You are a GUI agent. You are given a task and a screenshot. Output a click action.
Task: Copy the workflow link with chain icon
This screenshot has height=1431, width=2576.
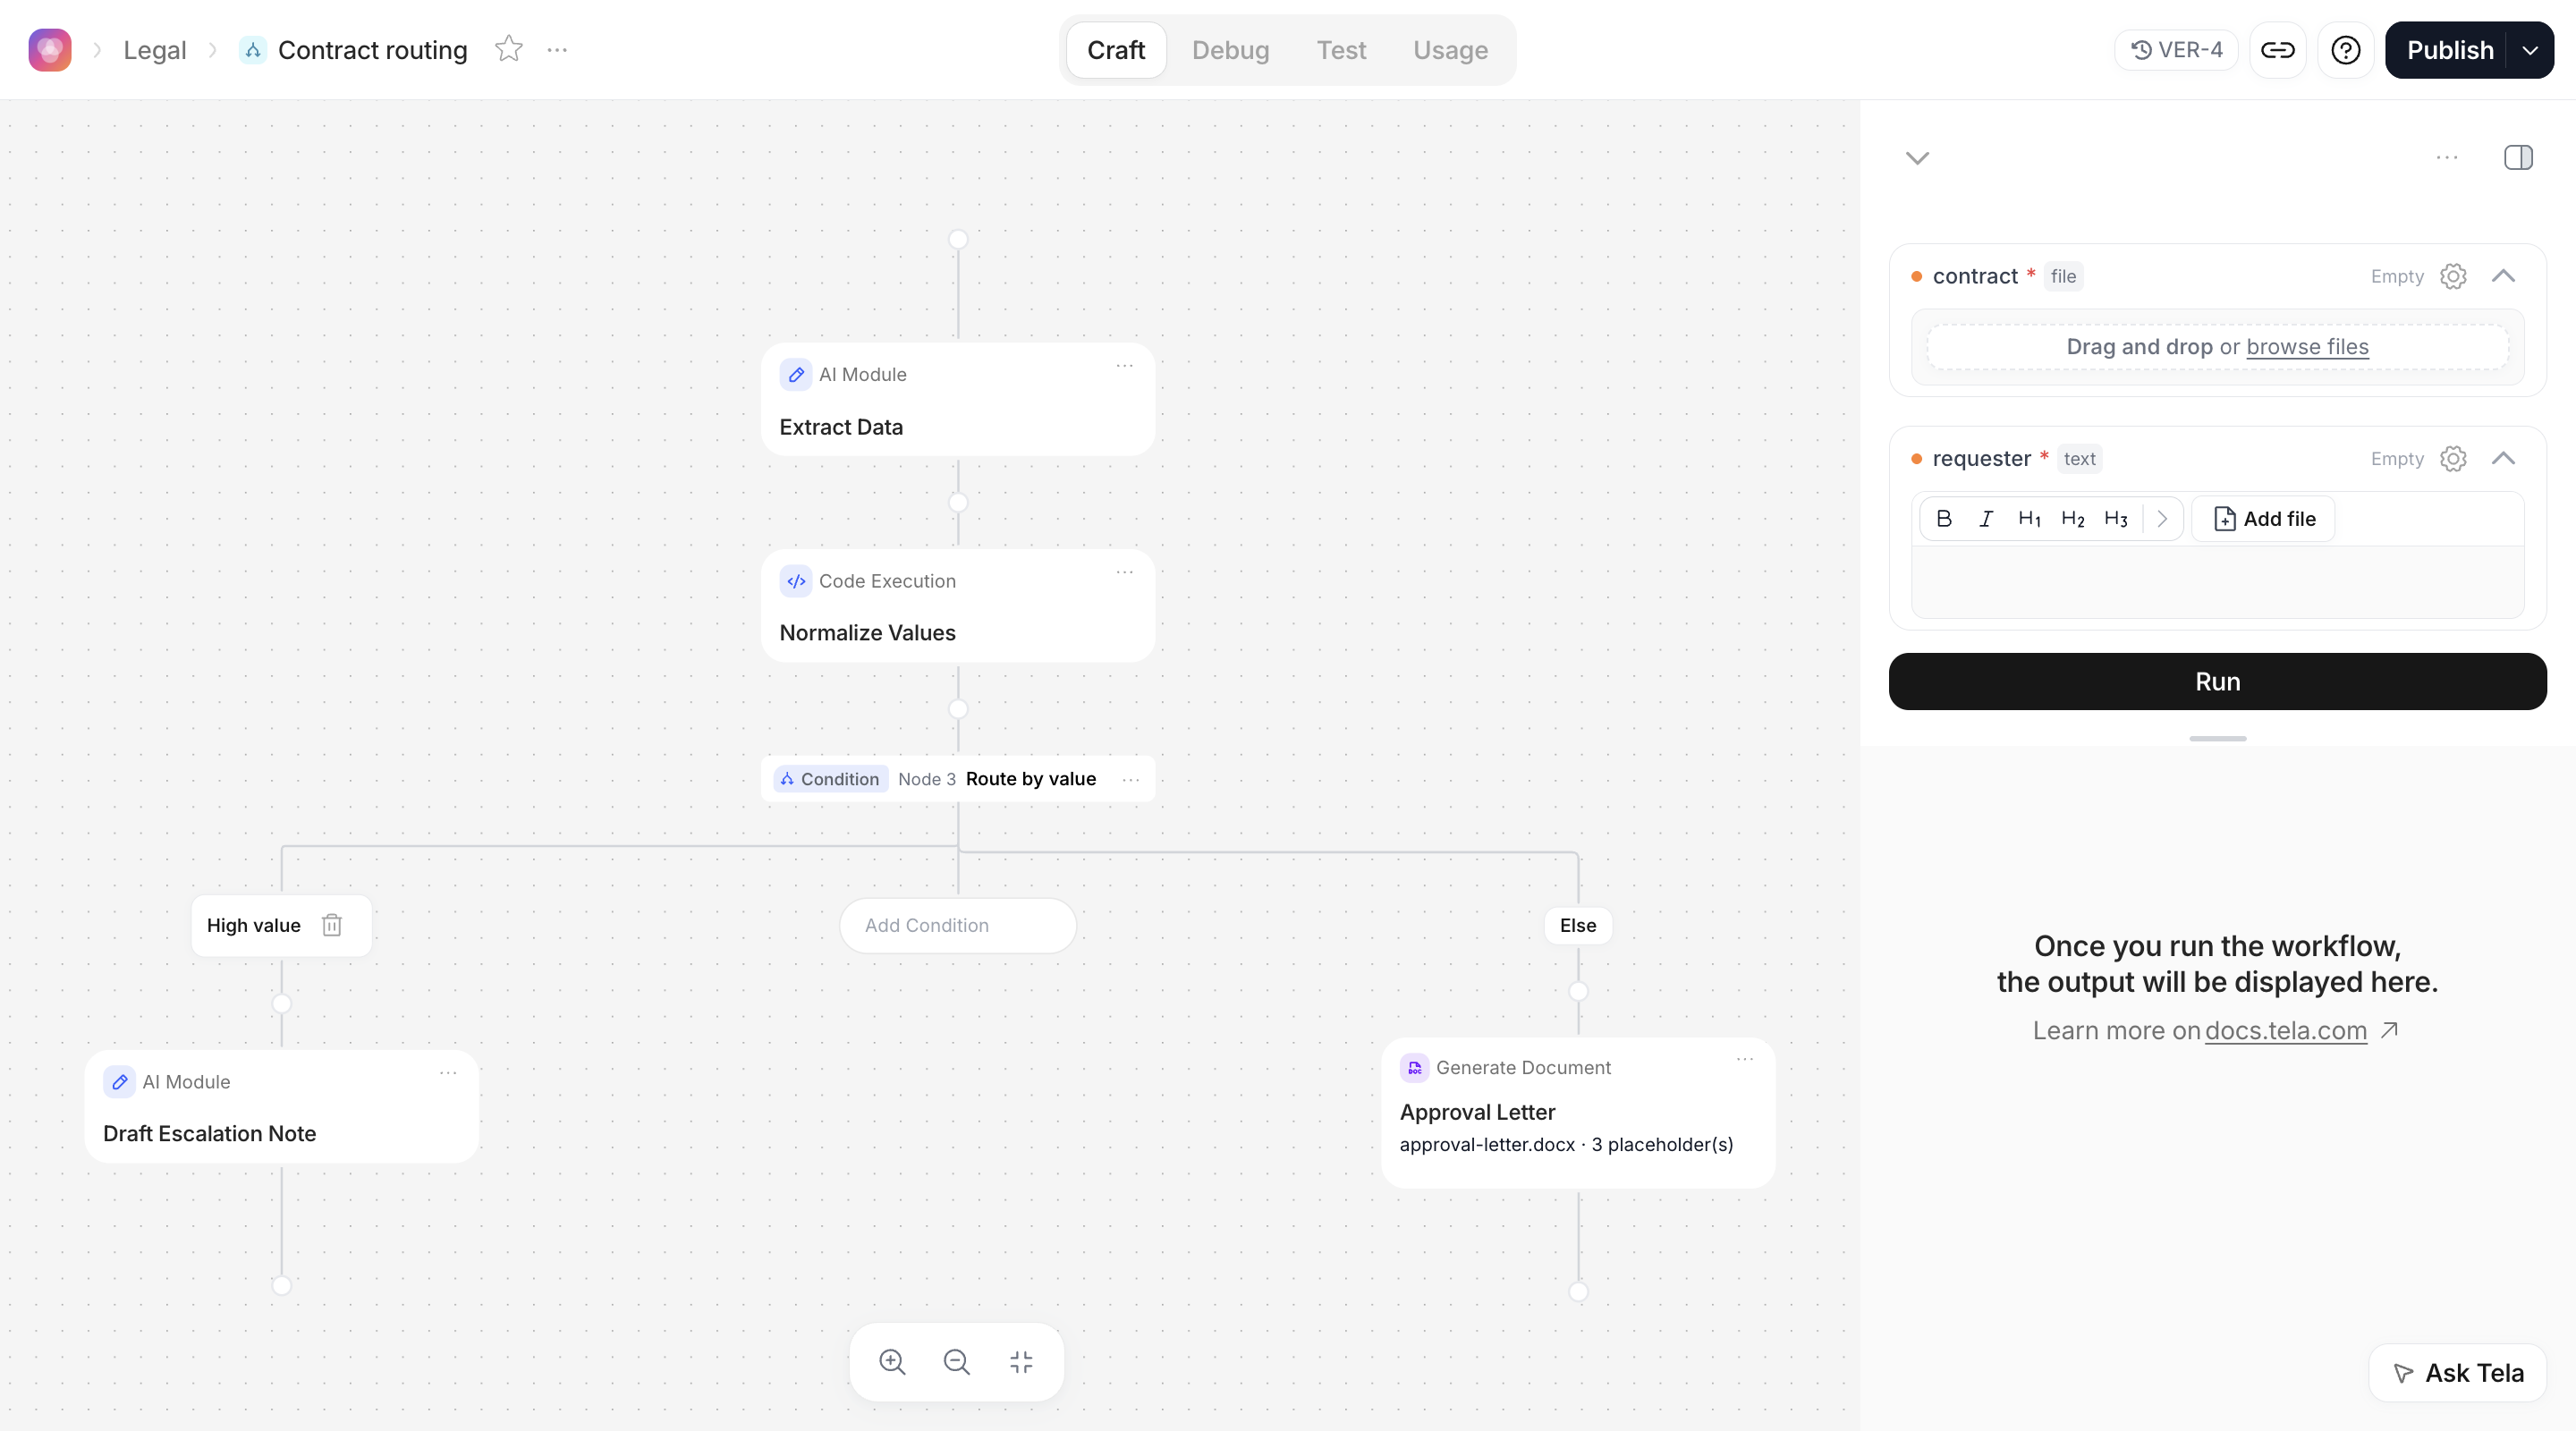[x=2277, y=50]
